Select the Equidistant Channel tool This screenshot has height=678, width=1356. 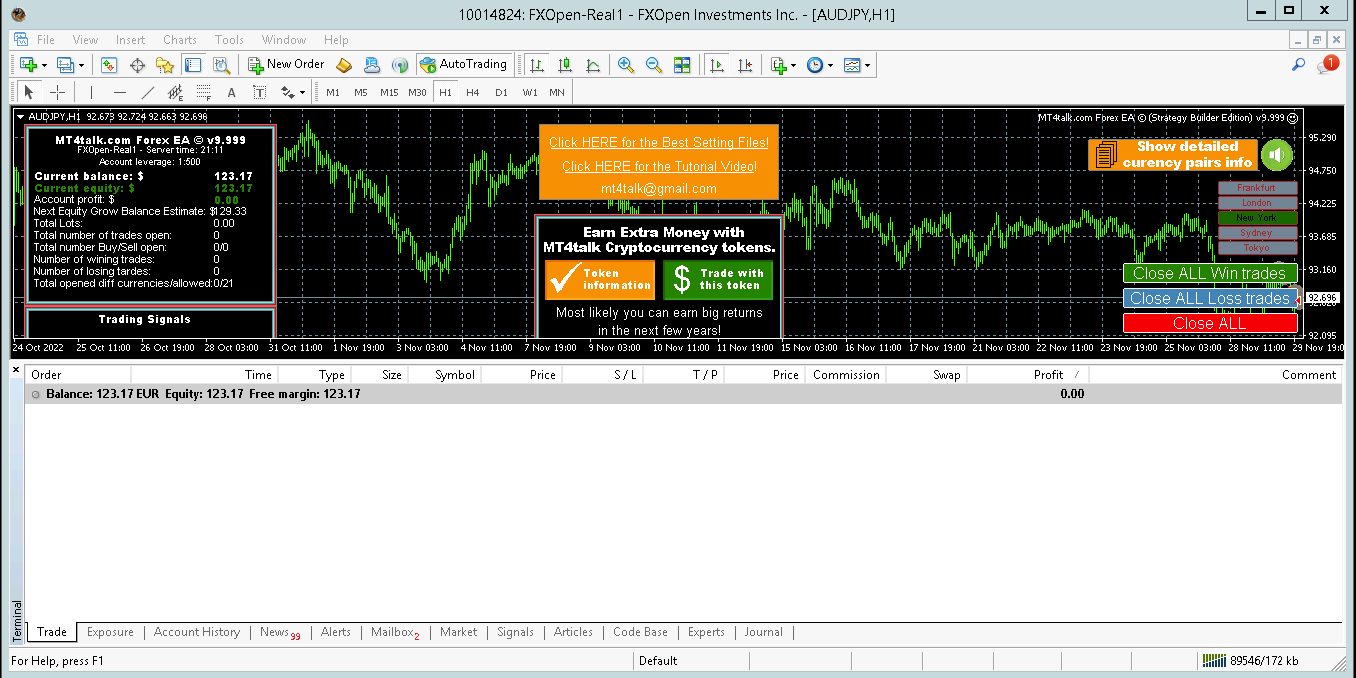click(x=175, y=93)
